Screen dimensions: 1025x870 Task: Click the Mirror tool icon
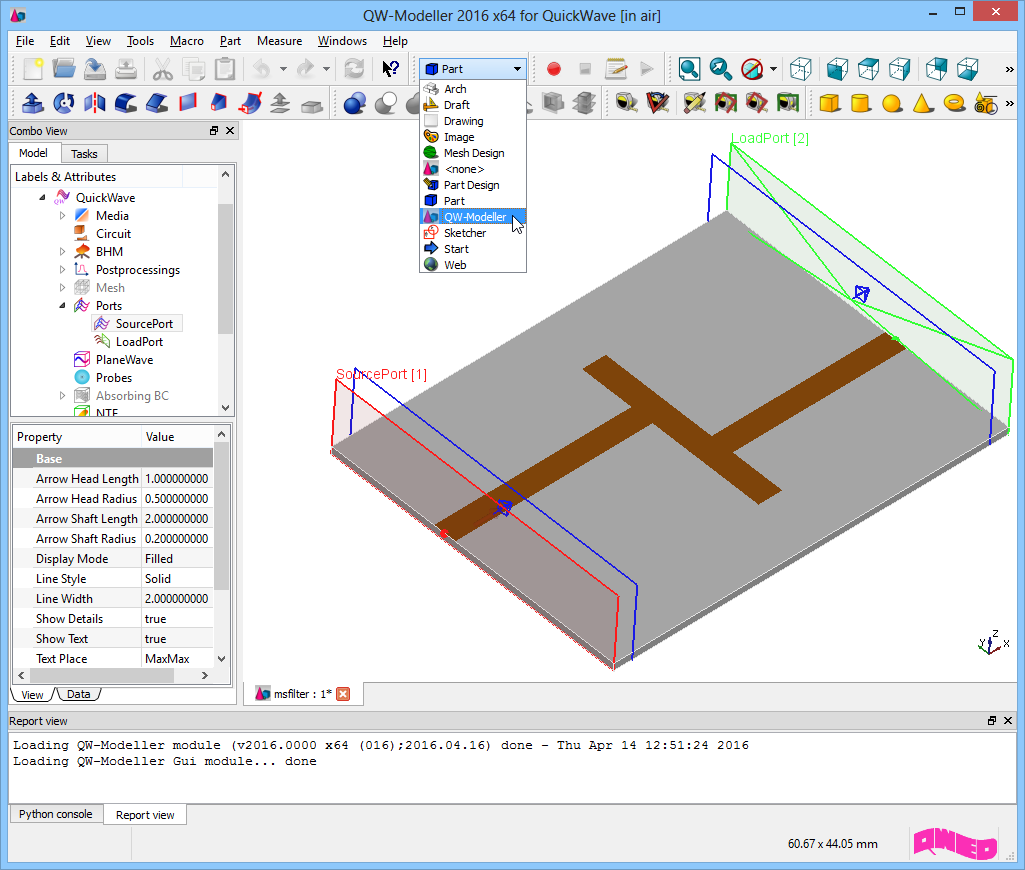95,103
